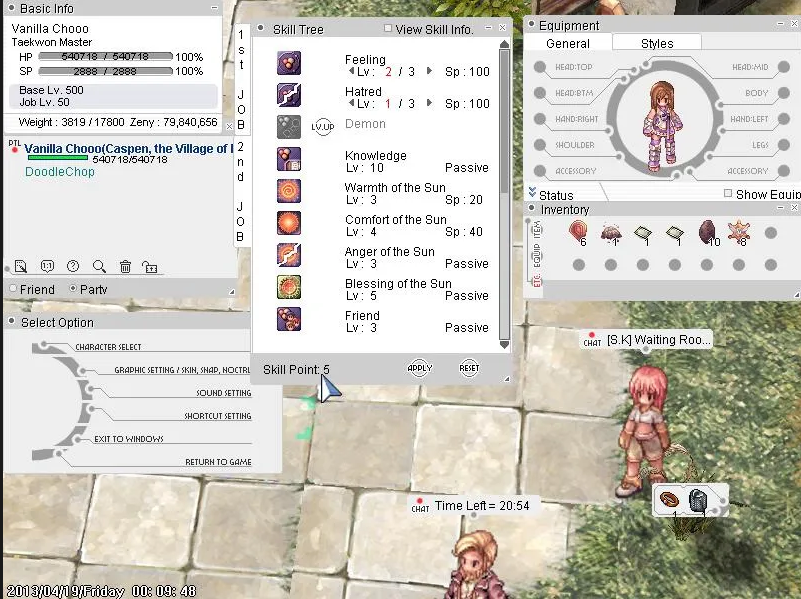Open the 1:1 whisper chat icon
The image size is (801, 599).
click(47, 266)
